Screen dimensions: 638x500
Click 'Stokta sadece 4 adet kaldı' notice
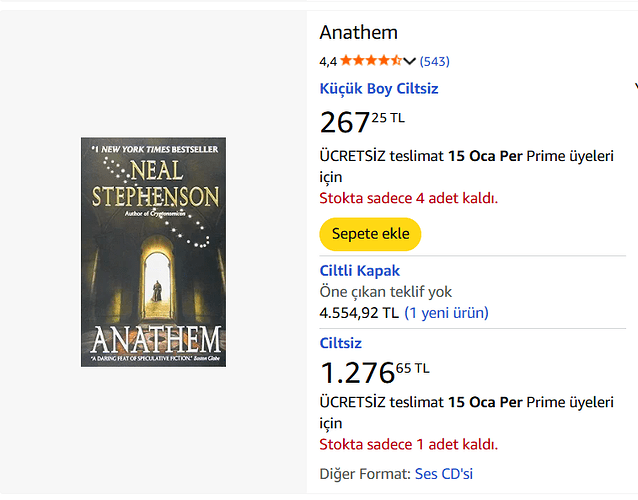408,197
